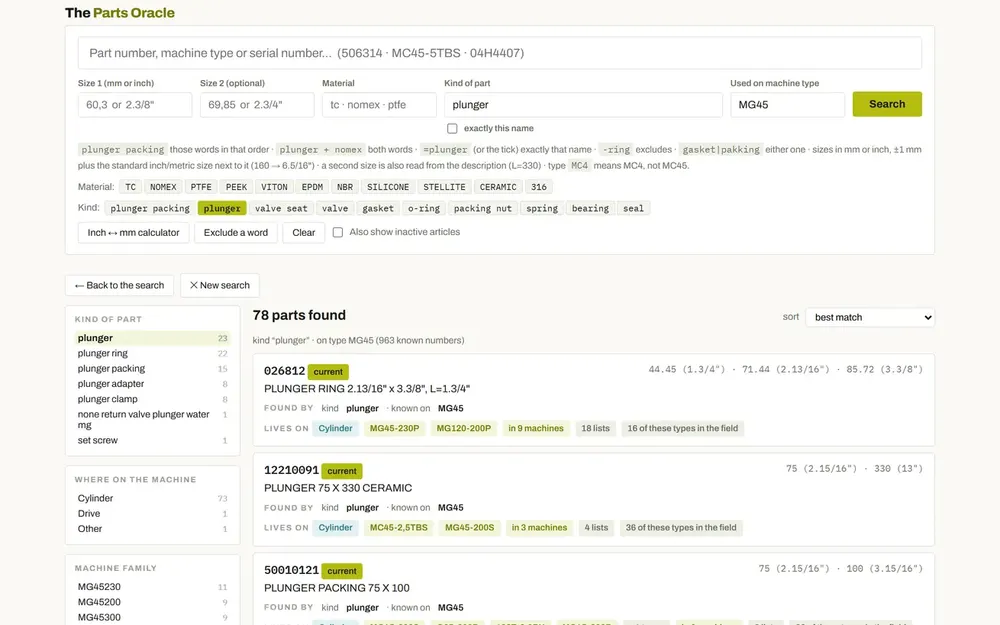Select the CERAMIC material chip
This screenshot has height=625, width=1000.
click(x=498, y=187)
